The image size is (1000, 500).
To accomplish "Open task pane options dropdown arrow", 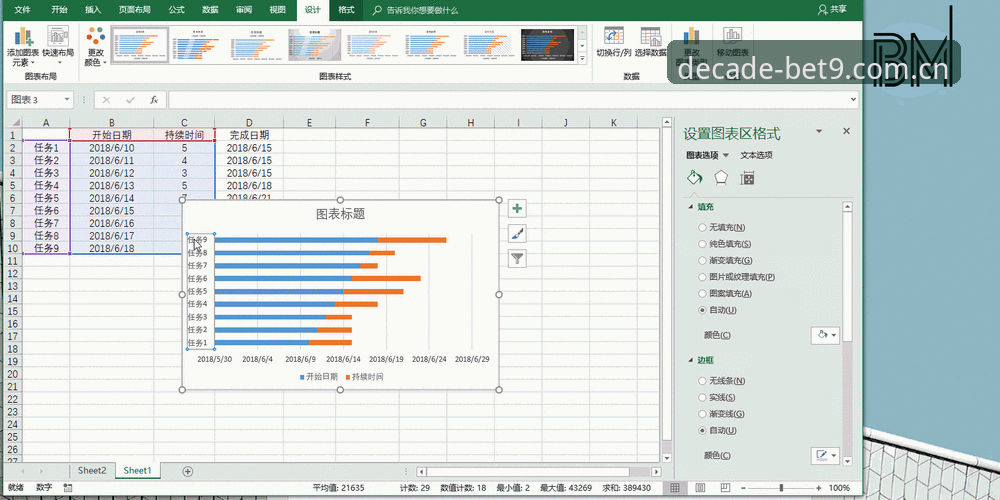I will (819, 131).
